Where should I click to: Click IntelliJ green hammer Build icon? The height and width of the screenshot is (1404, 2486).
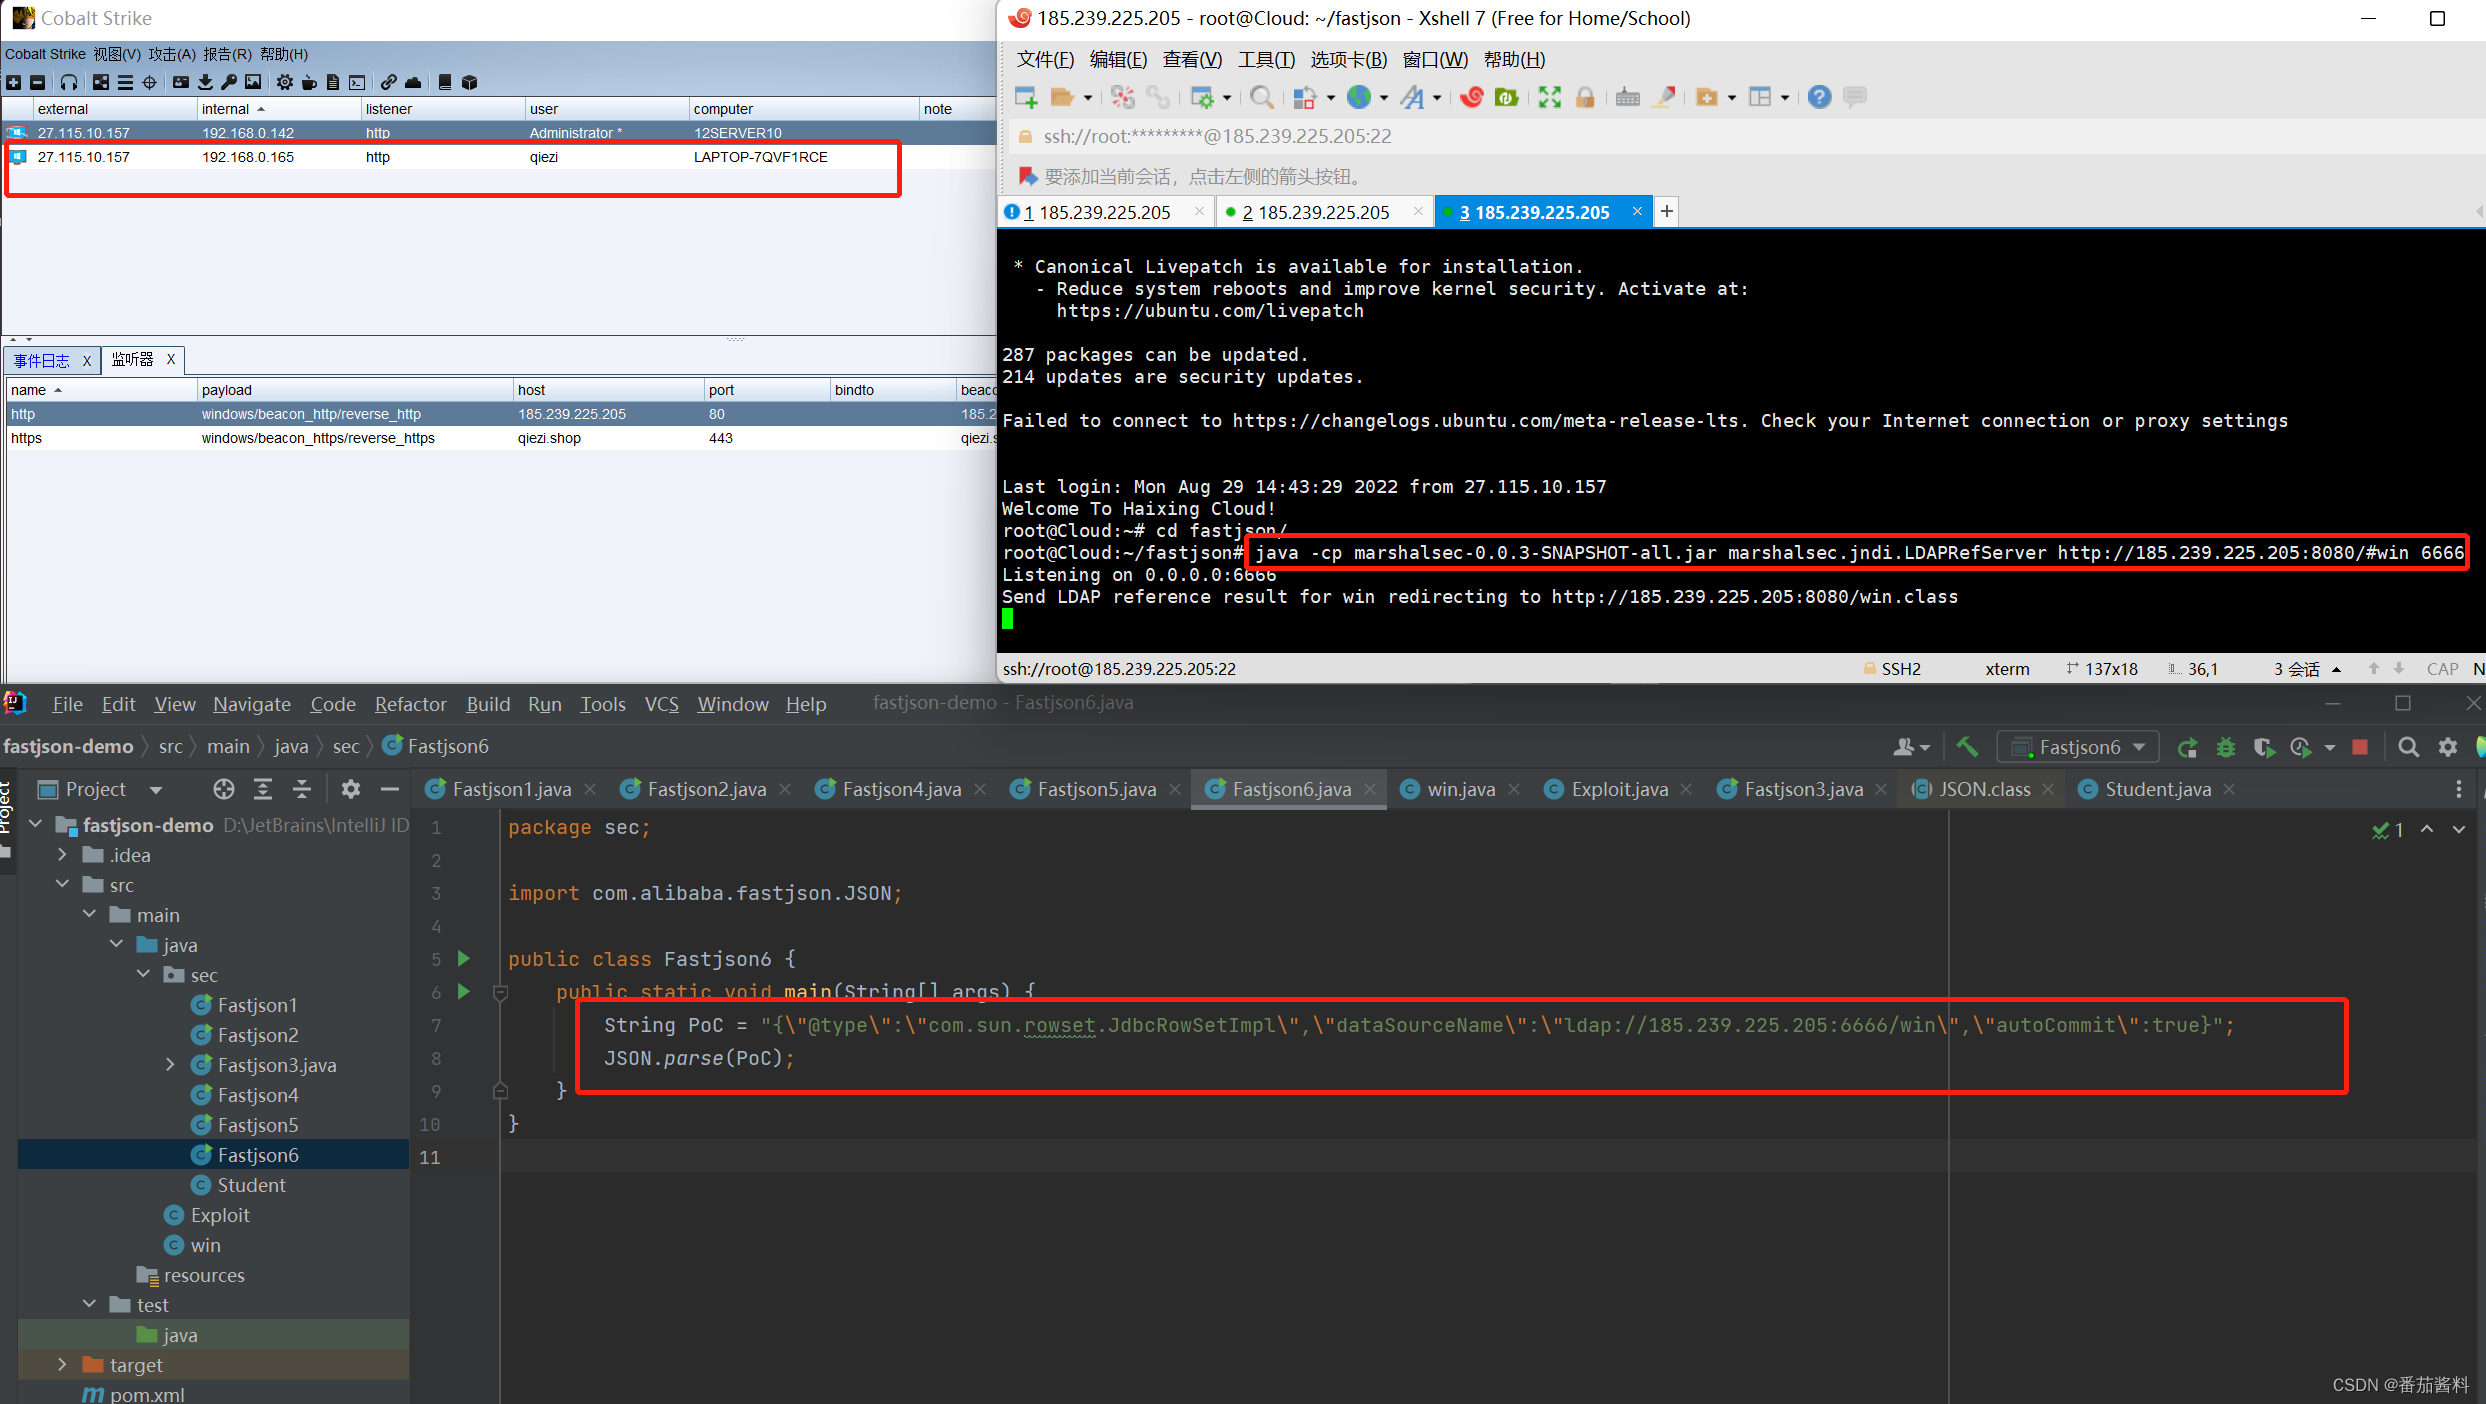tap(1966, 747)
